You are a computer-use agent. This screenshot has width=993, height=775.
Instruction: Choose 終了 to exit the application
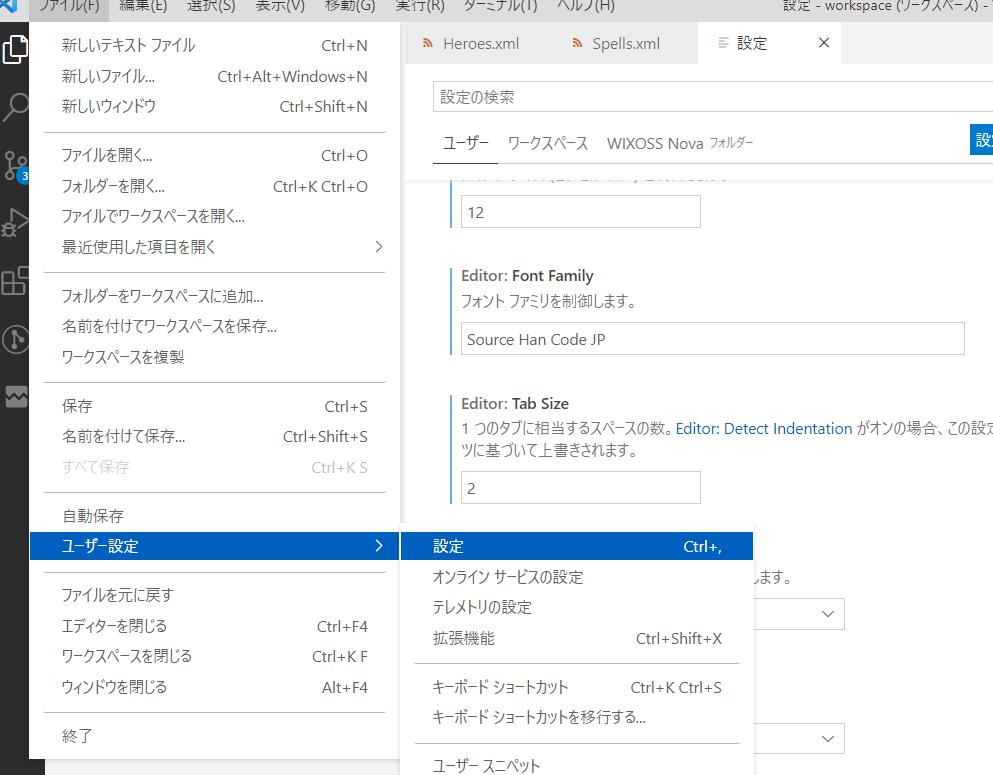215,736
